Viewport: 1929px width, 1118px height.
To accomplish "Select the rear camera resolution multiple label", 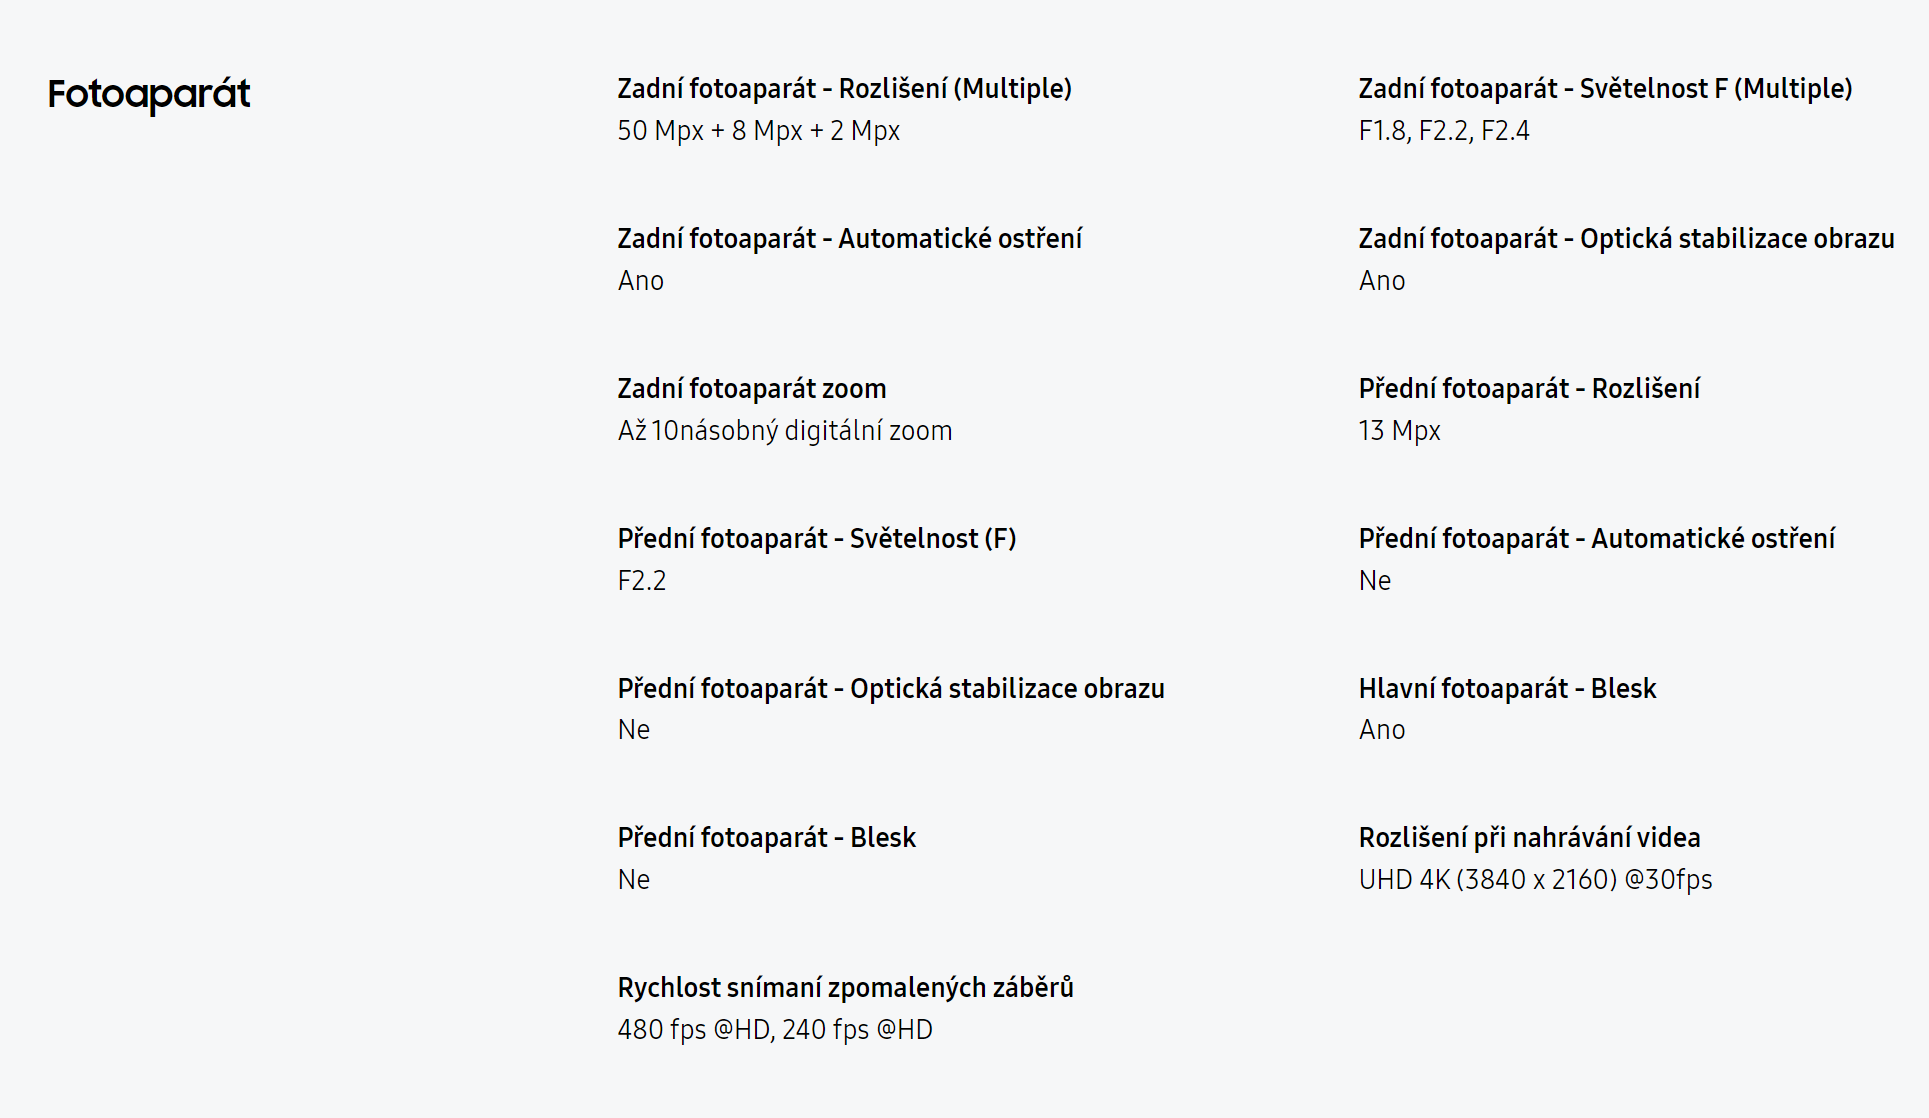I will point(844,89).
